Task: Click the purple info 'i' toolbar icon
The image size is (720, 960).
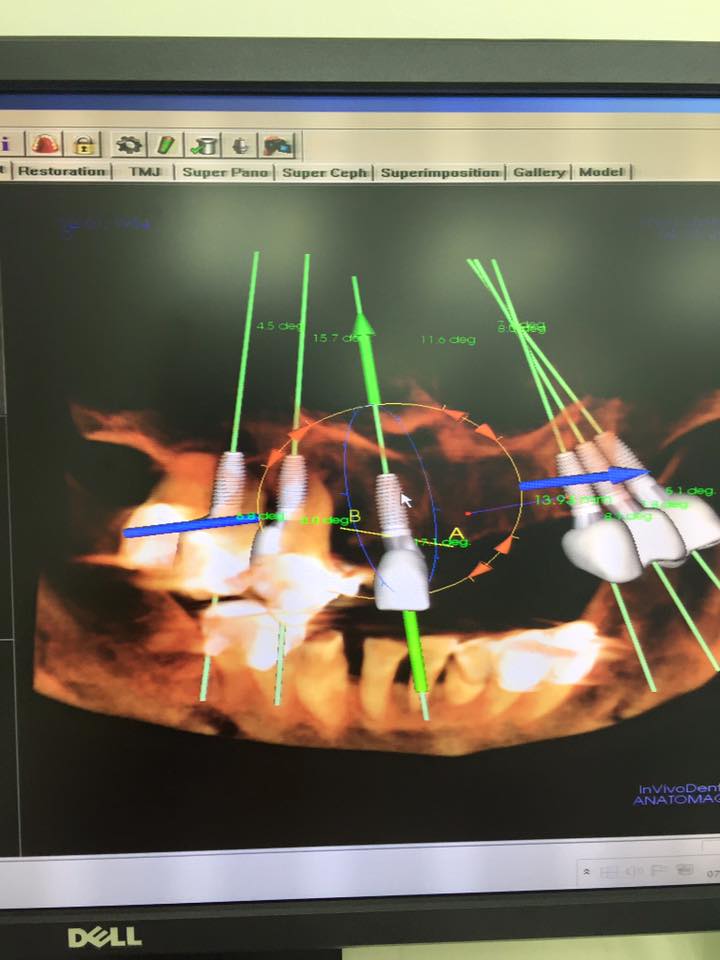Action: [6, 144]
